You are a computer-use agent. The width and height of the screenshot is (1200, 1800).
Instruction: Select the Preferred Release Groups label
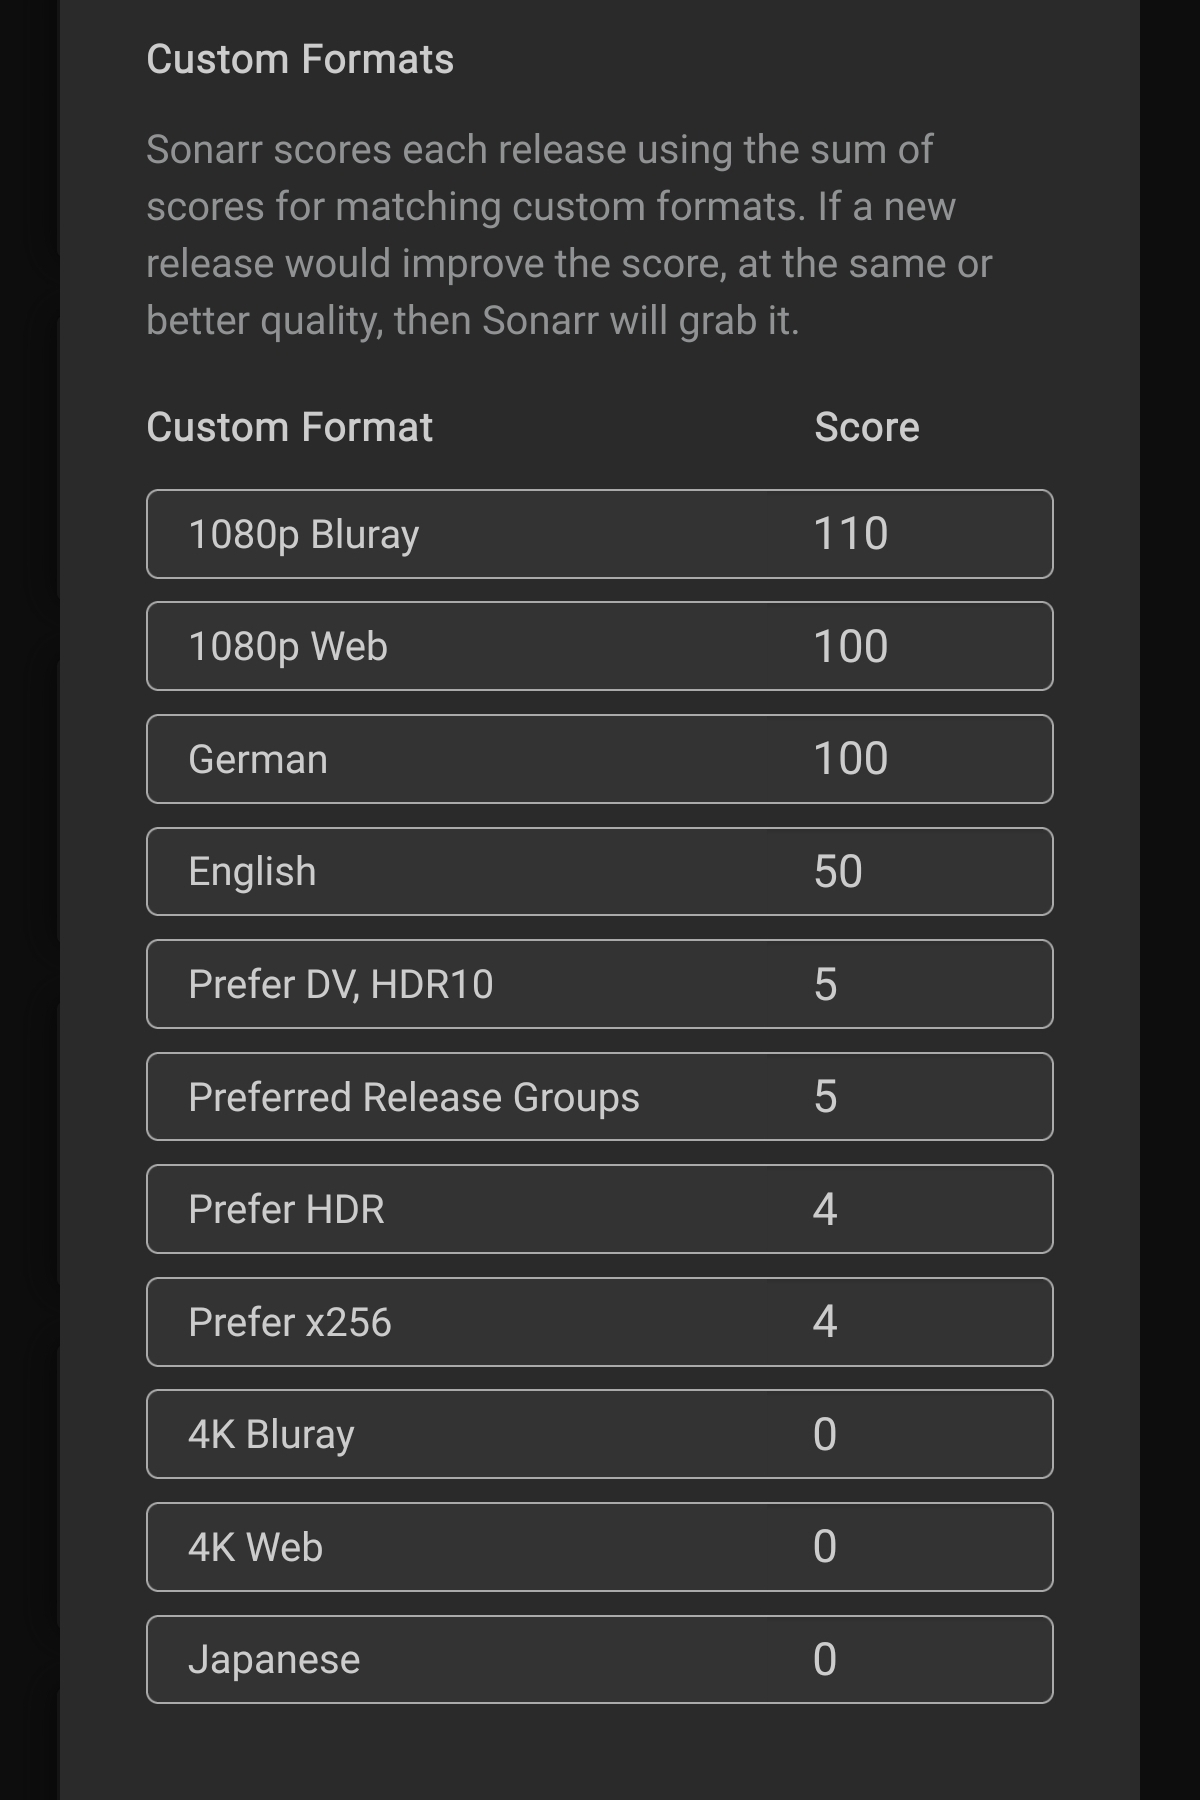[413, 1097]
